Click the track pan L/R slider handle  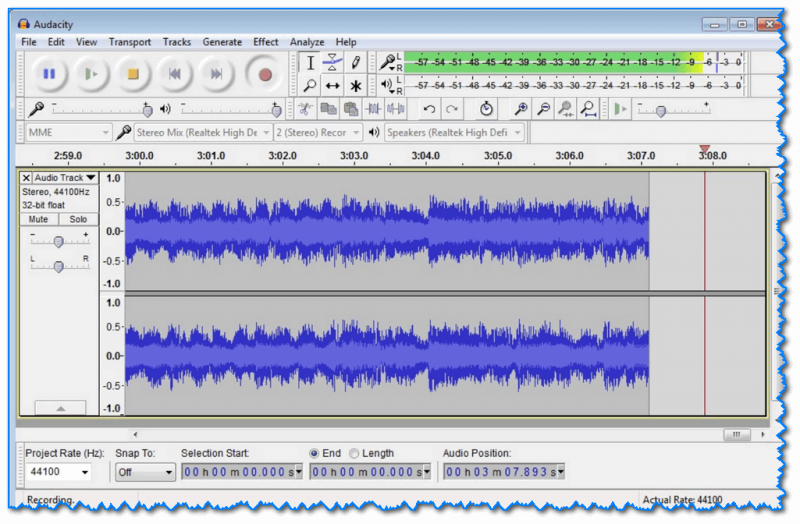point(59,266)
